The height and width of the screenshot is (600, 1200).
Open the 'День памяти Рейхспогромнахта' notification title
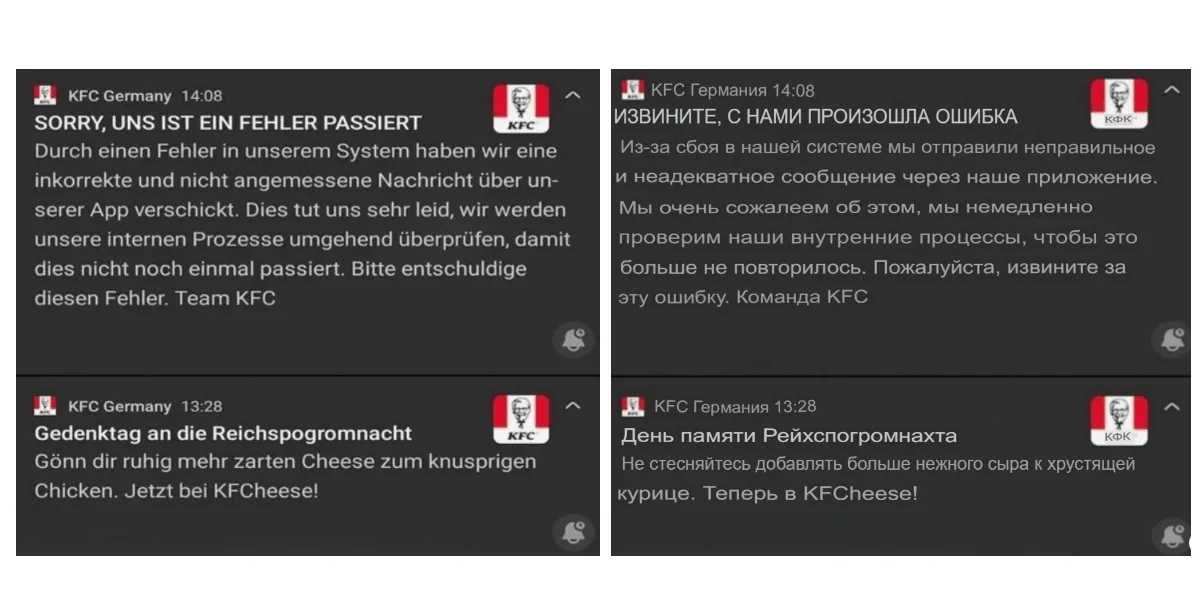pos(789,436)
